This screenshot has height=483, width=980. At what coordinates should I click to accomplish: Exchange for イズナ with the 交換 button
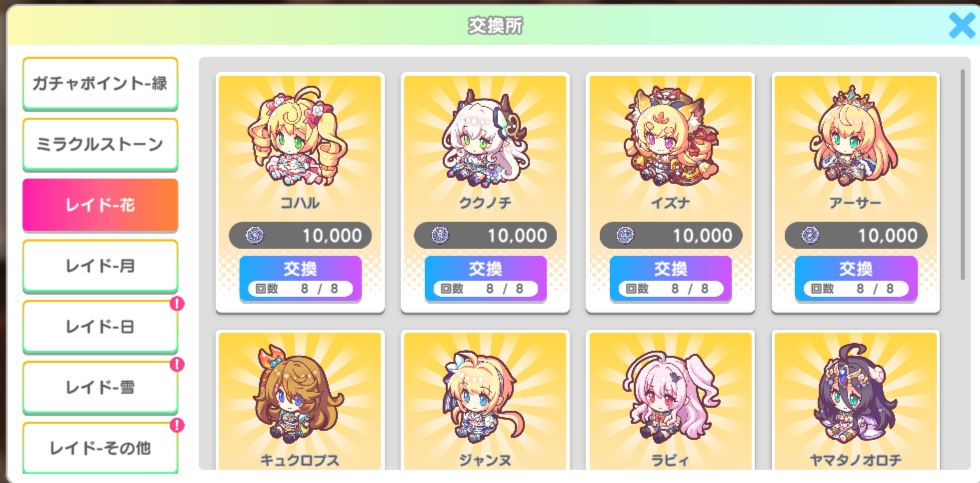(671, 278)
